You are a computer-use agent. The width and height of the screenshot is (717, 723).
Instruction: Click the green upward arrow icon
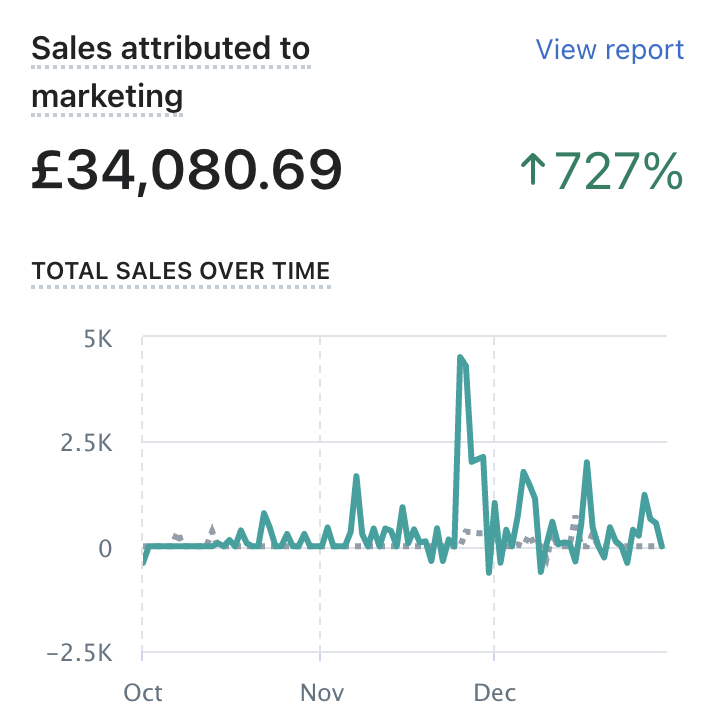click(532, 170)
